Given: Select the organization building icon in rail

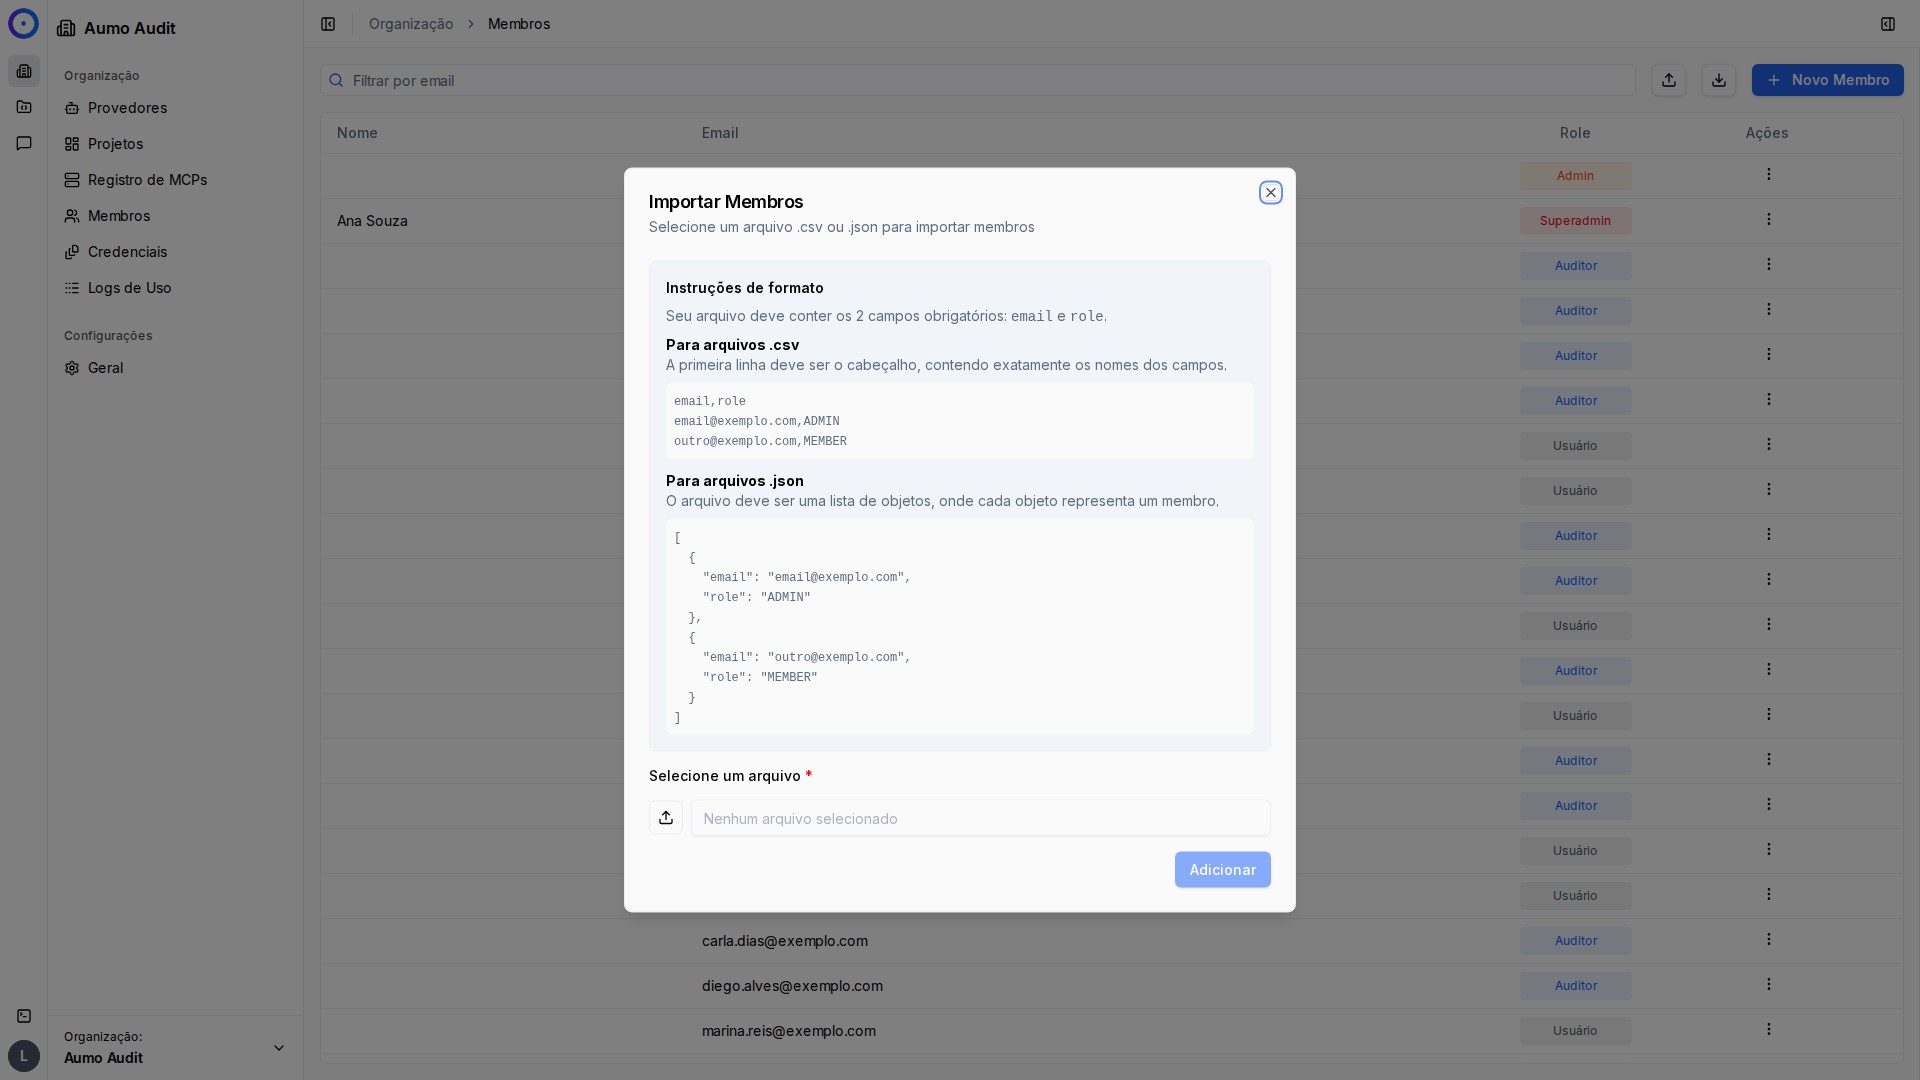Looking at the screenshot, I should [x=24, y=71].
